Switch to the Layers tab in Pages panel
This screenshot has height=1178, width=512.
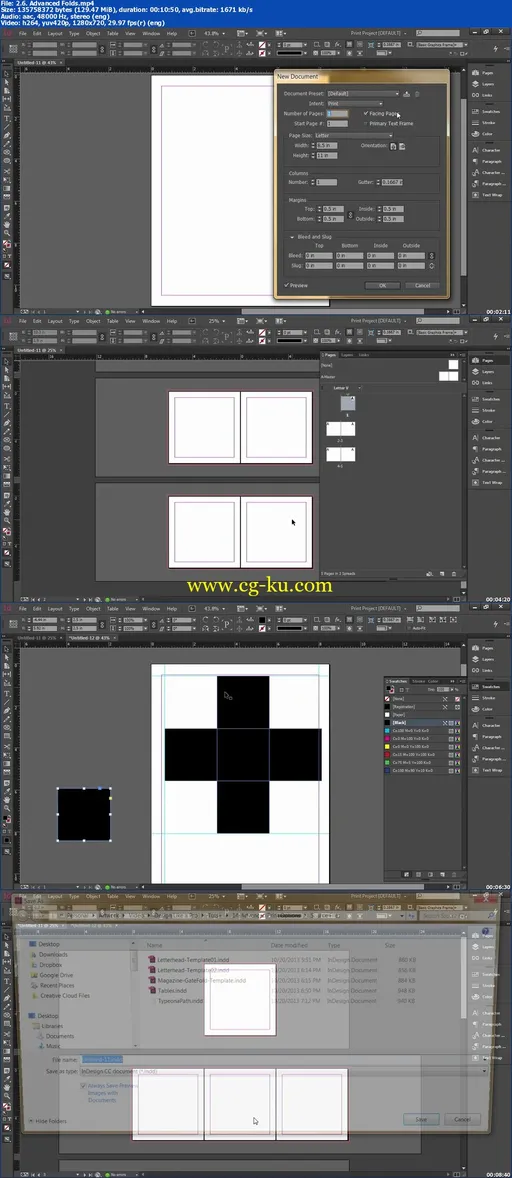(347, 355)
